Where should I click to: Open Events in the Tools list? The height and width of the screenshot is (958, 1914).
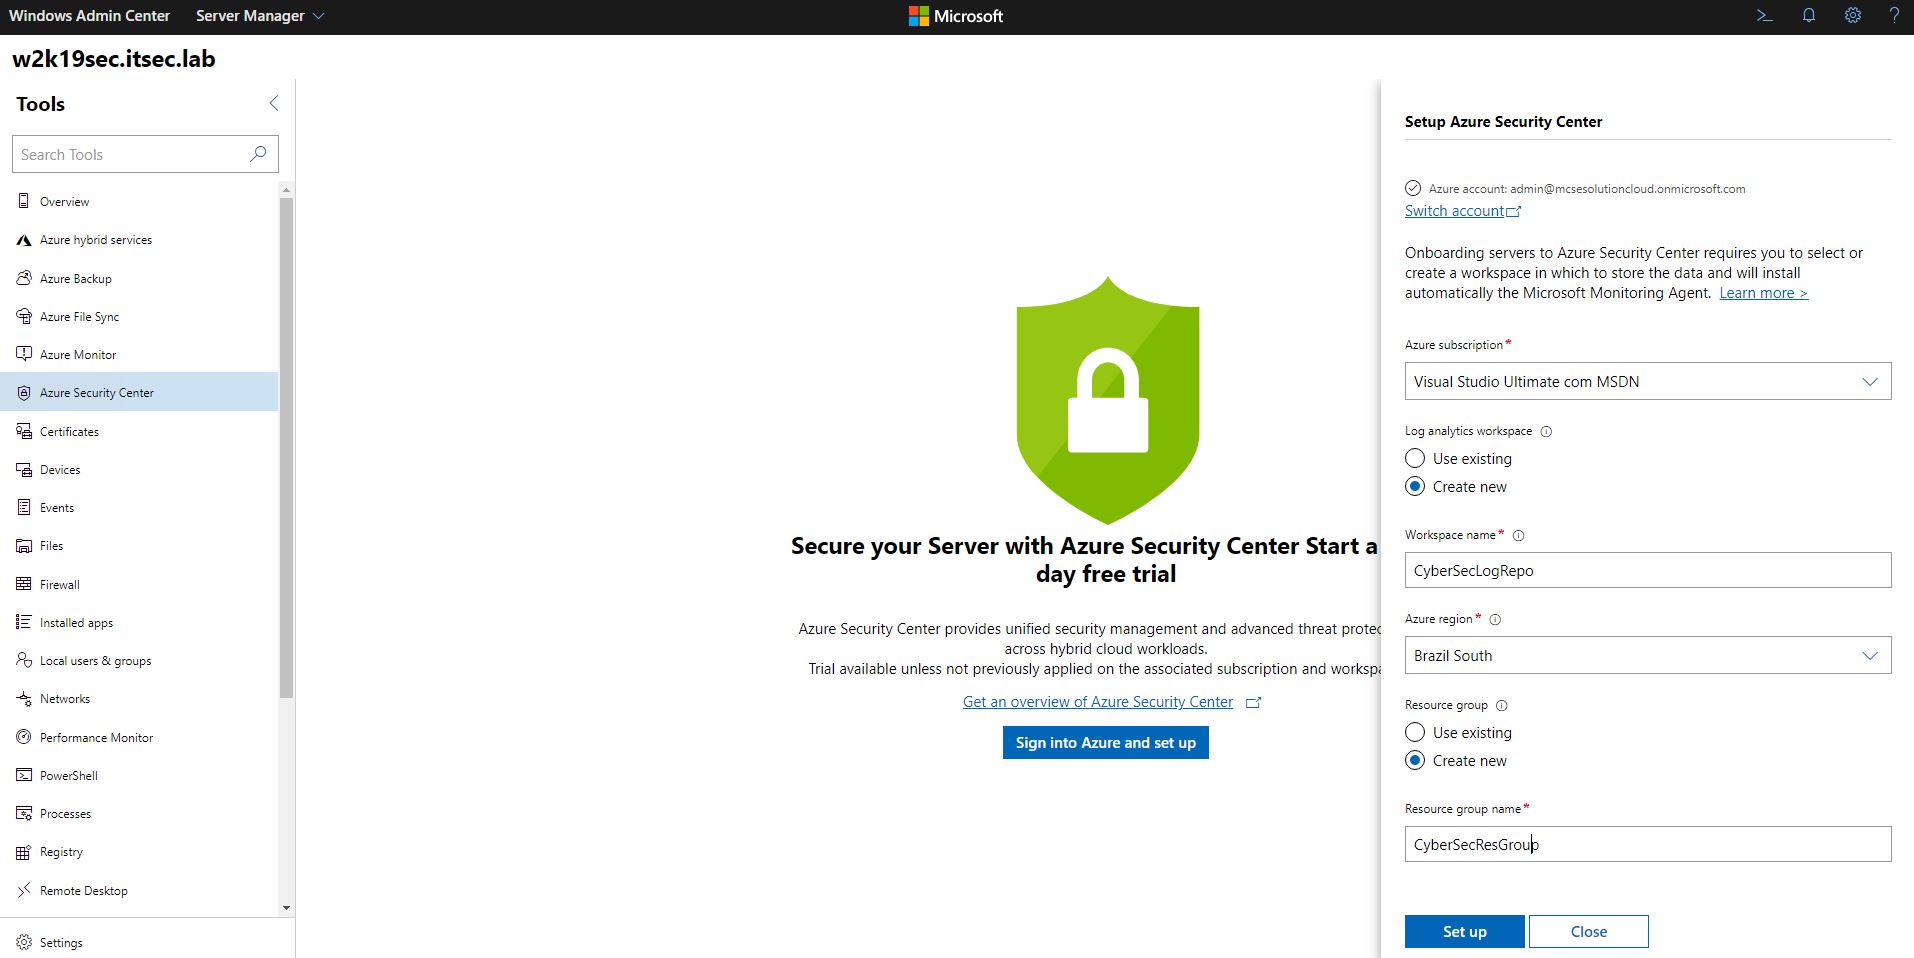pos(140,507)
